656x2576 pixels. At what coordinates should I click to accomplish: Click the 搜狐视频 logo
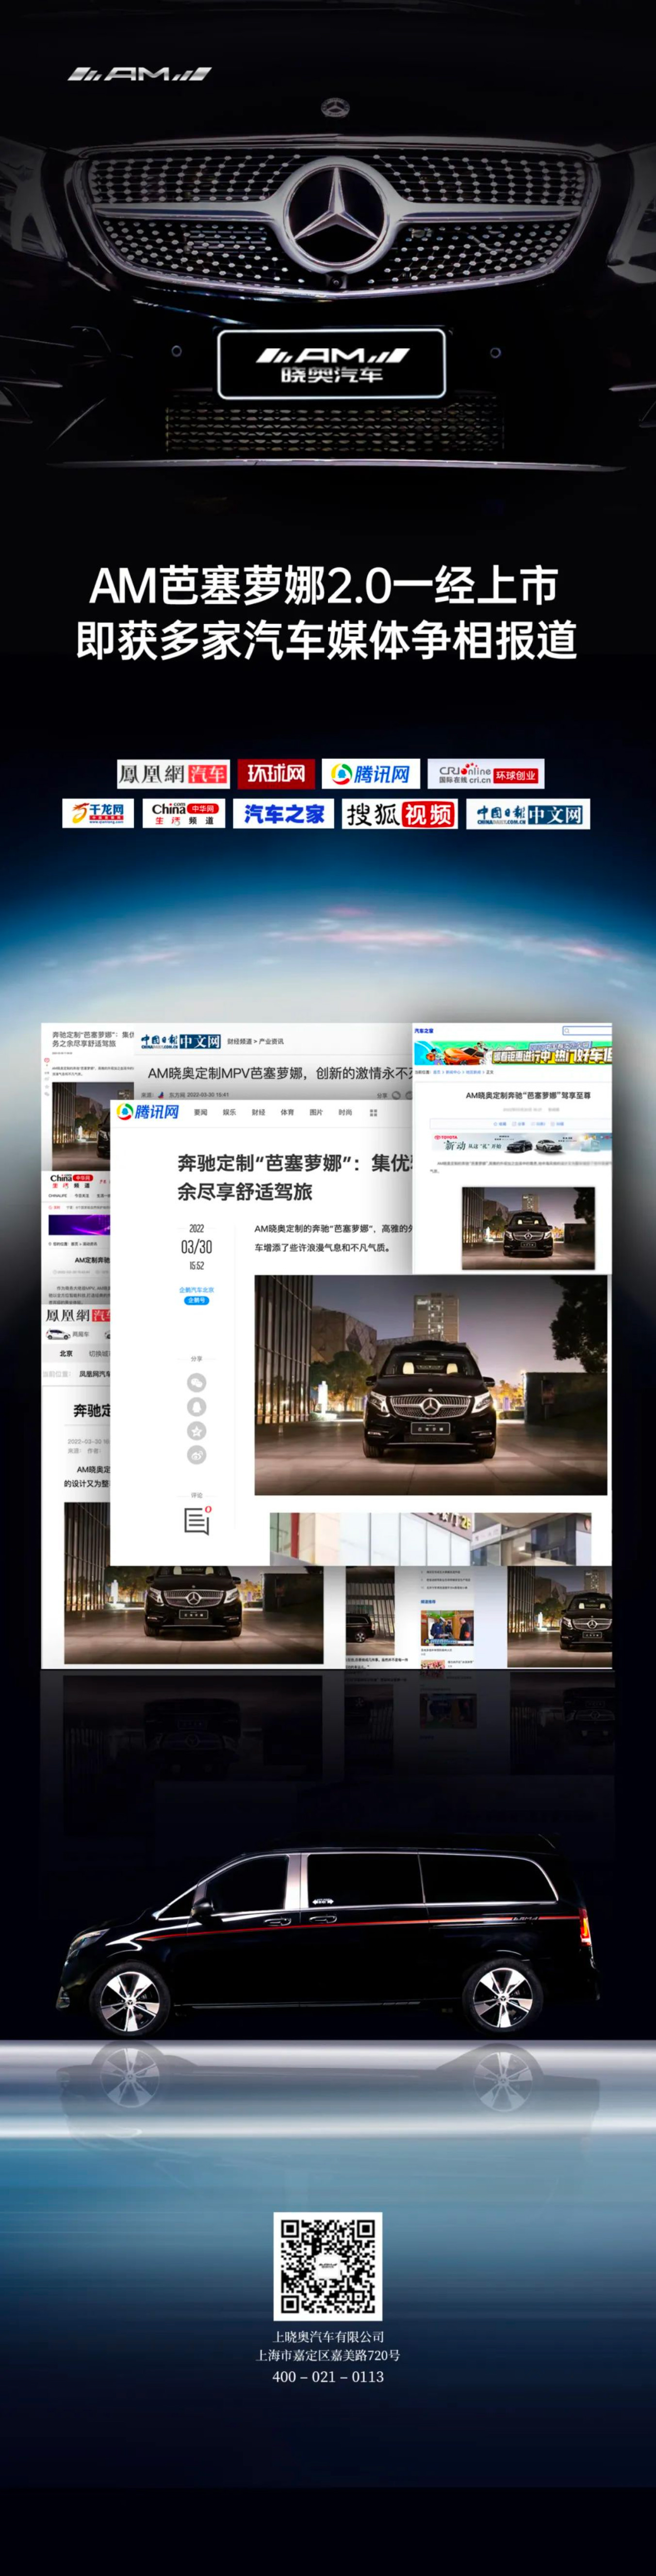[x=399, y=814]
